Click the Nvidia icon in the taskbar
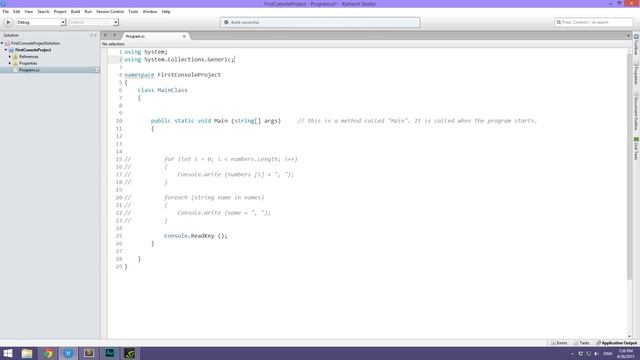640x360 pixels. [x=130, y=353]
